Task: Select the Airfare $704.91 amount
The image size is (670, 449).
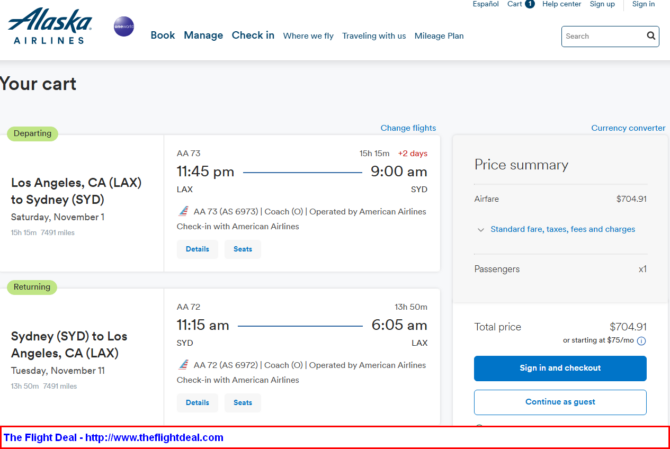Action: (631, 199)
